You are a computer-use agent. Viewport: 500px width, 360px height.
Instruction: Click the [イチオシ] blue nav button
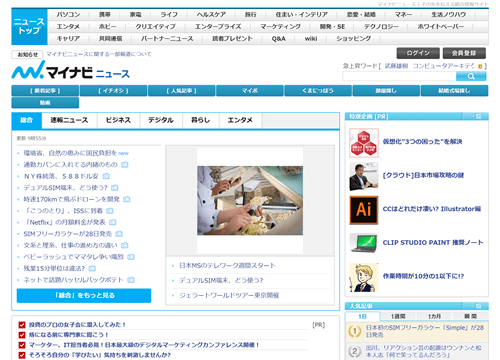pyautogui.click(x=113, y=91)
